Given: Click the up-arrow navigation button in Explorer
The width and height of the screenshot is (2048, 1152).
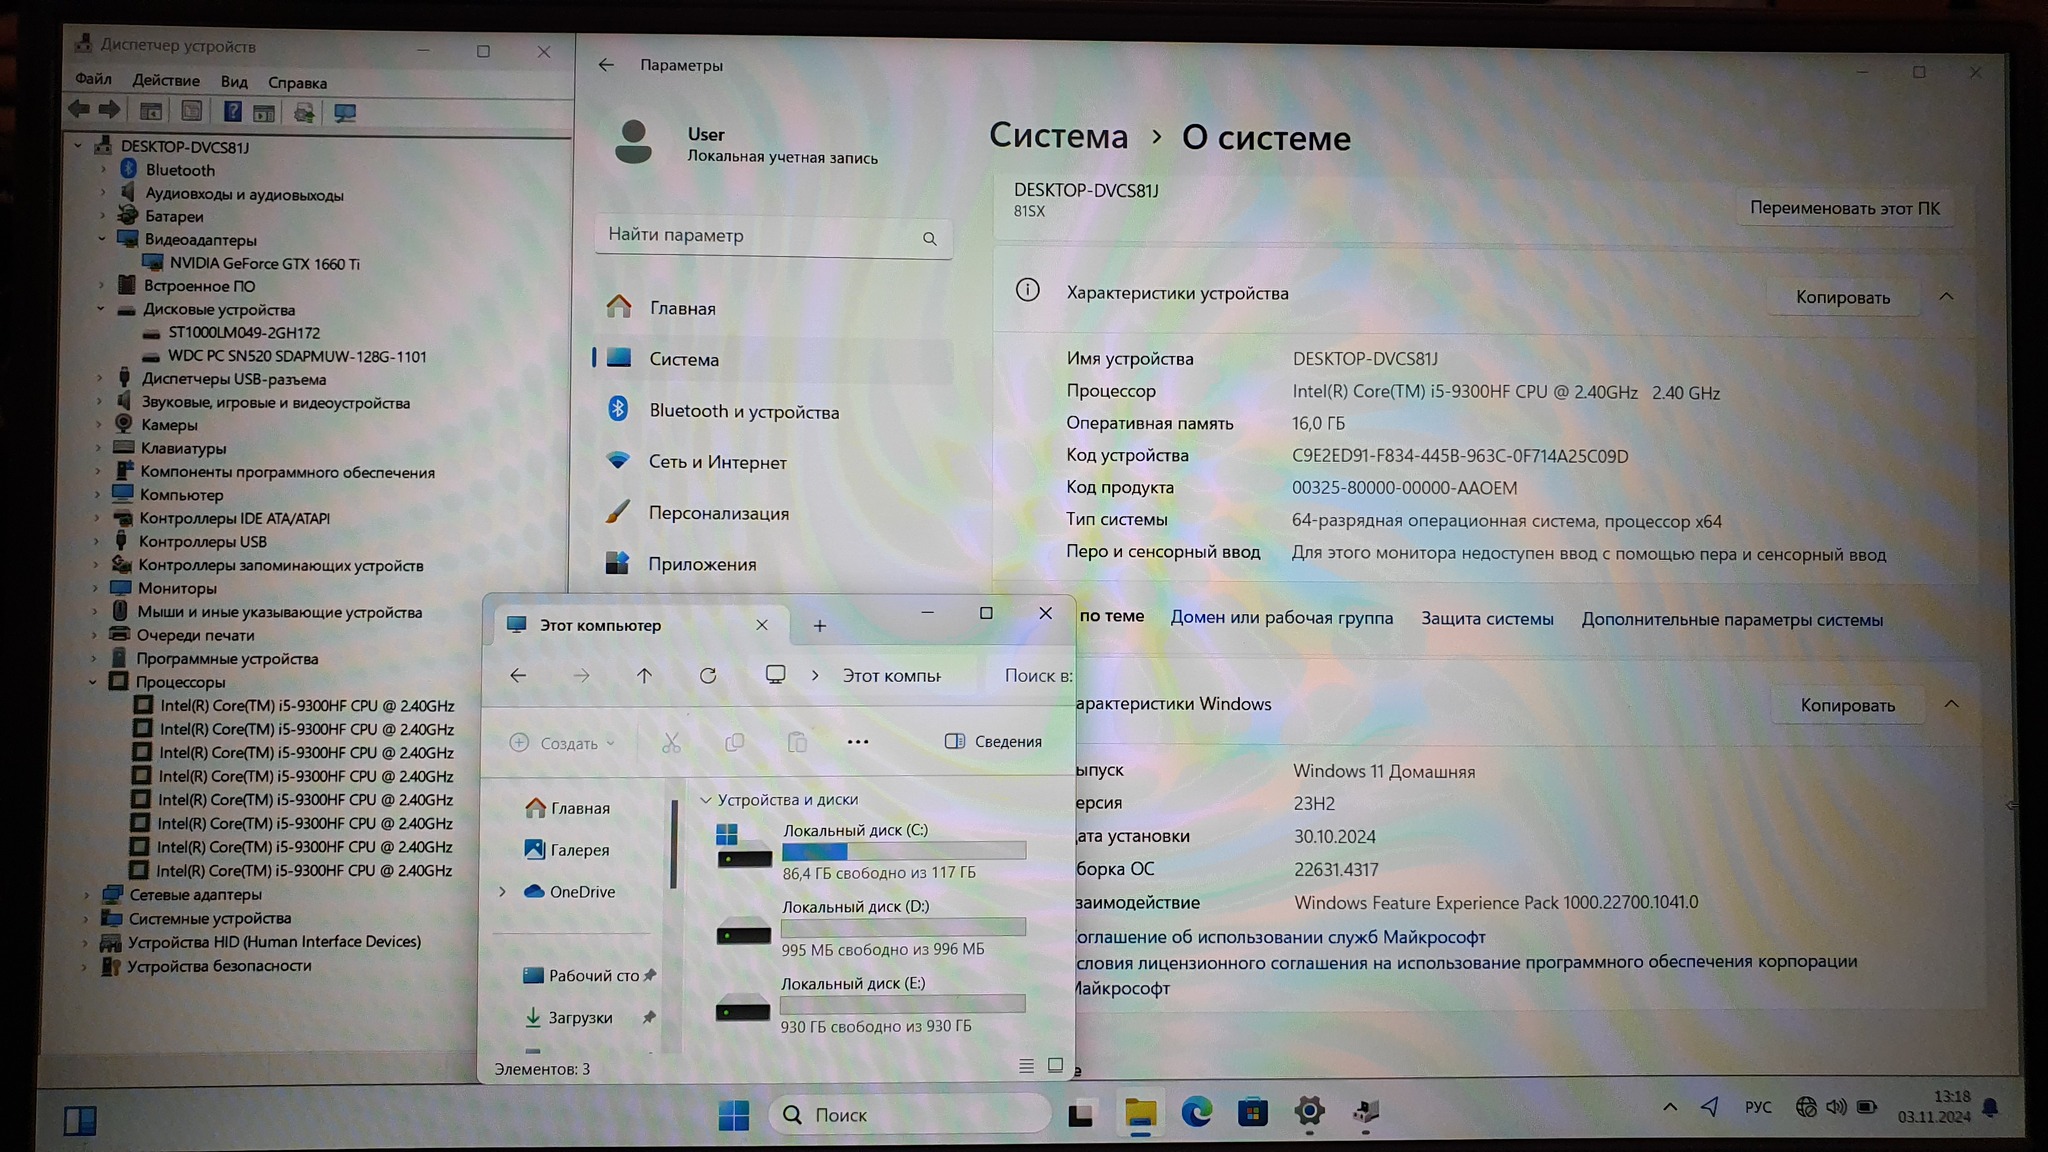Looking at the screenshot, I should 644,676.
